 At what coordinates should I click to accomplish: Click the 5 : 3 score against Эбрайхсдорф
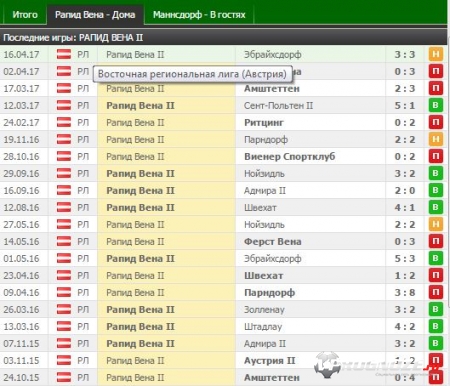coord(405,259)
